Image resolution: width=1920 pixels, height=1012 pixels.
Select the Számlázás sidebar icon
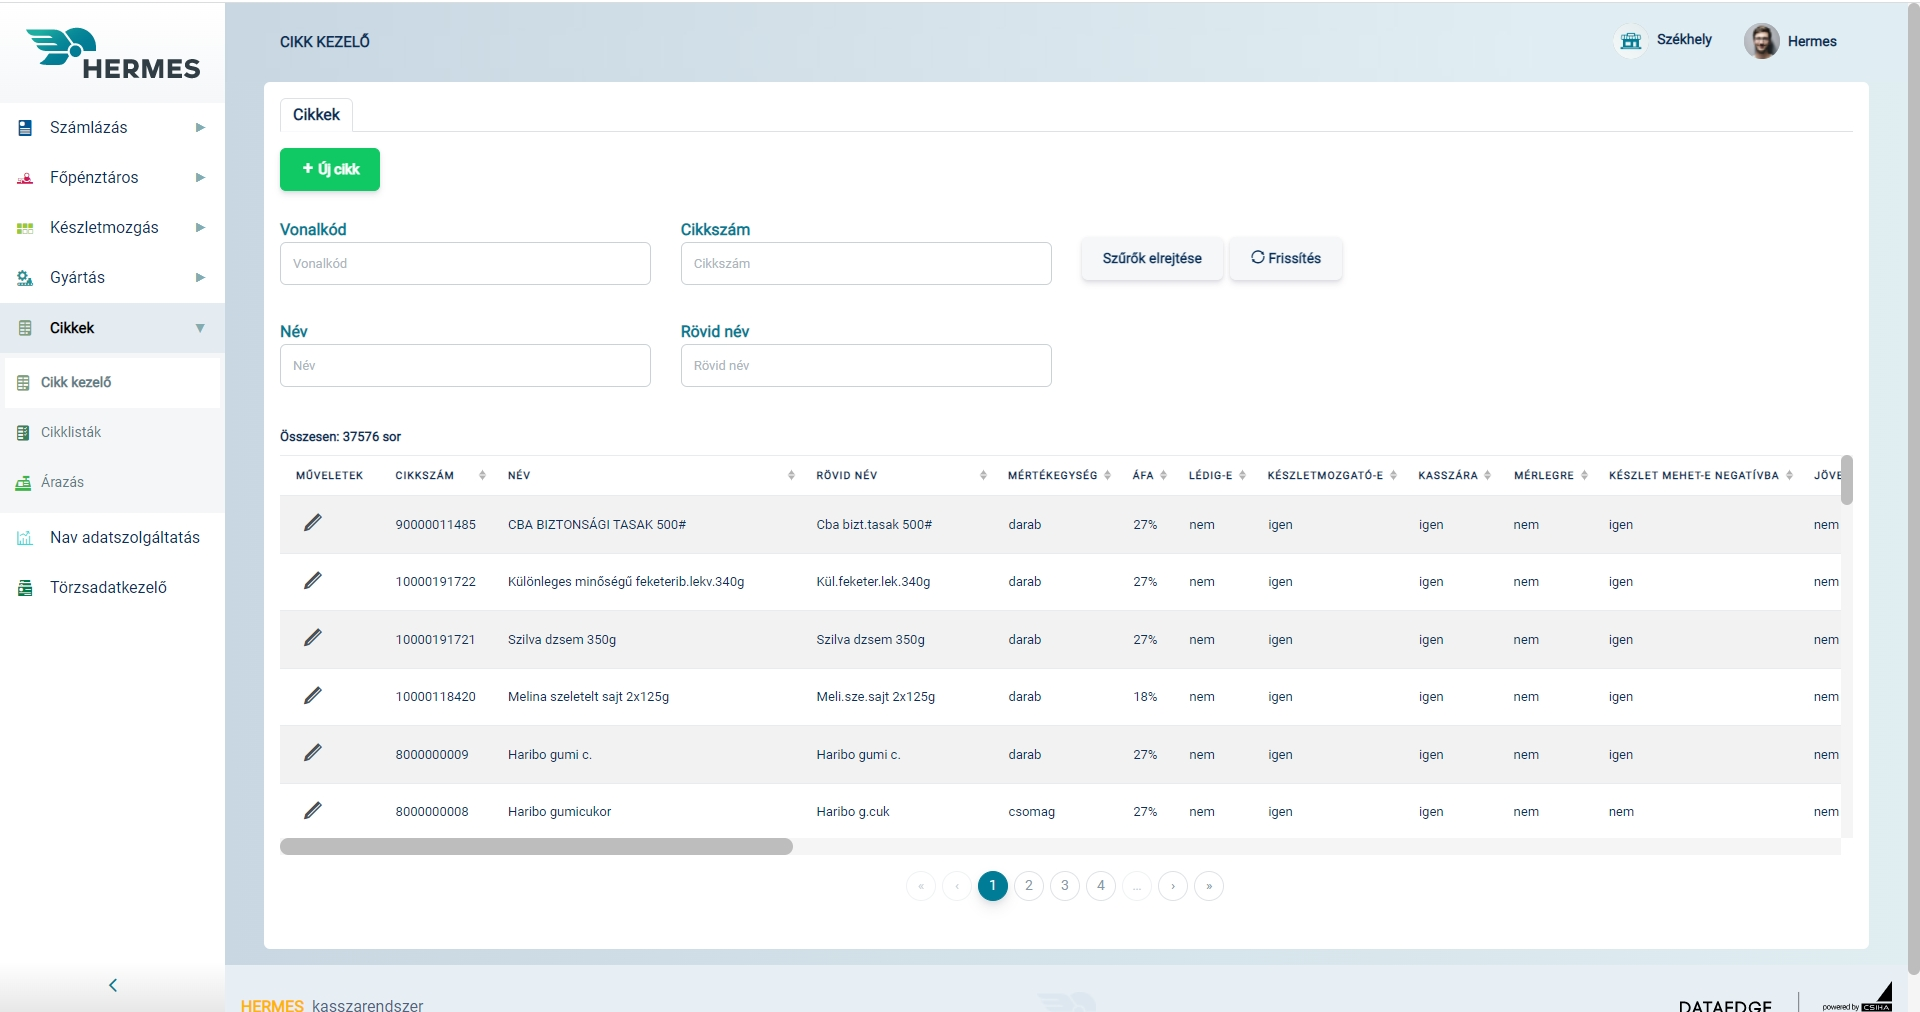pos(25,127)
